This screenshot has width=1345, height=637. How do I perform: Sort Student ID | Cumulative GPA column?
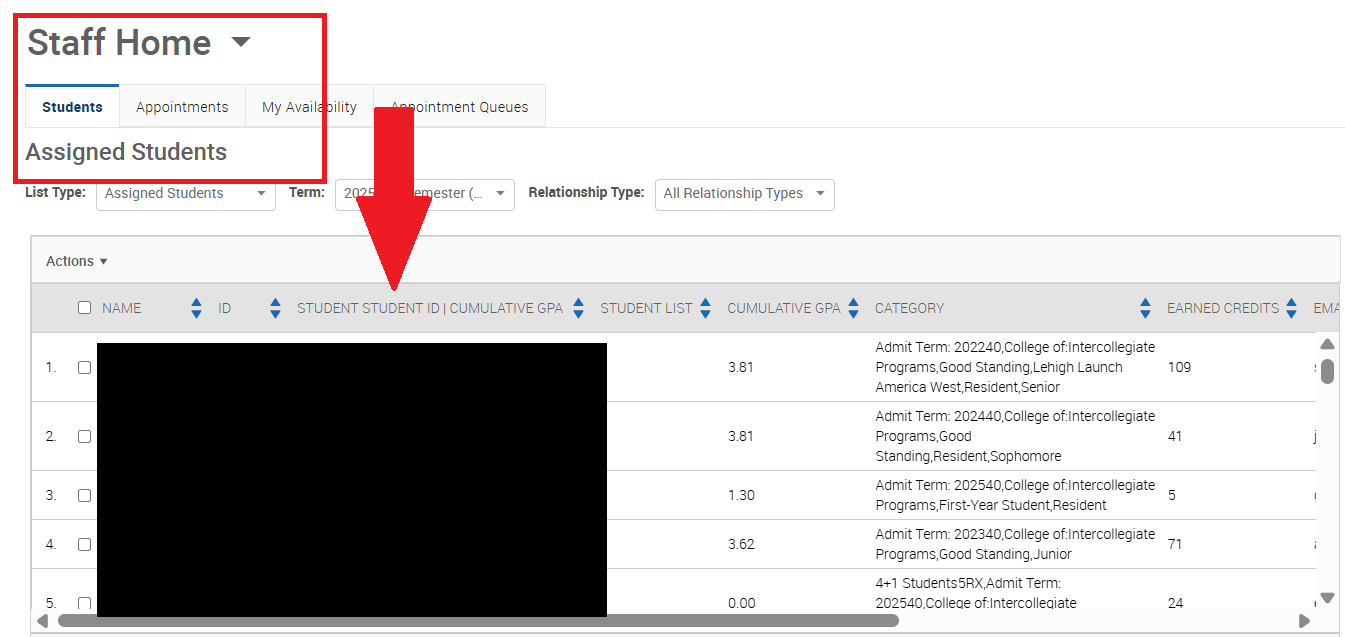[578, 309]
